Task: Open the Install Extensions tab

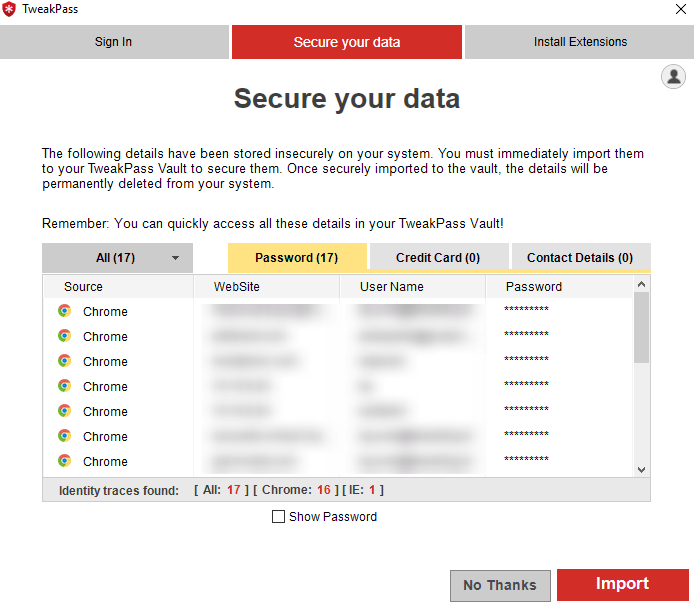Action: tap(580, 42)
